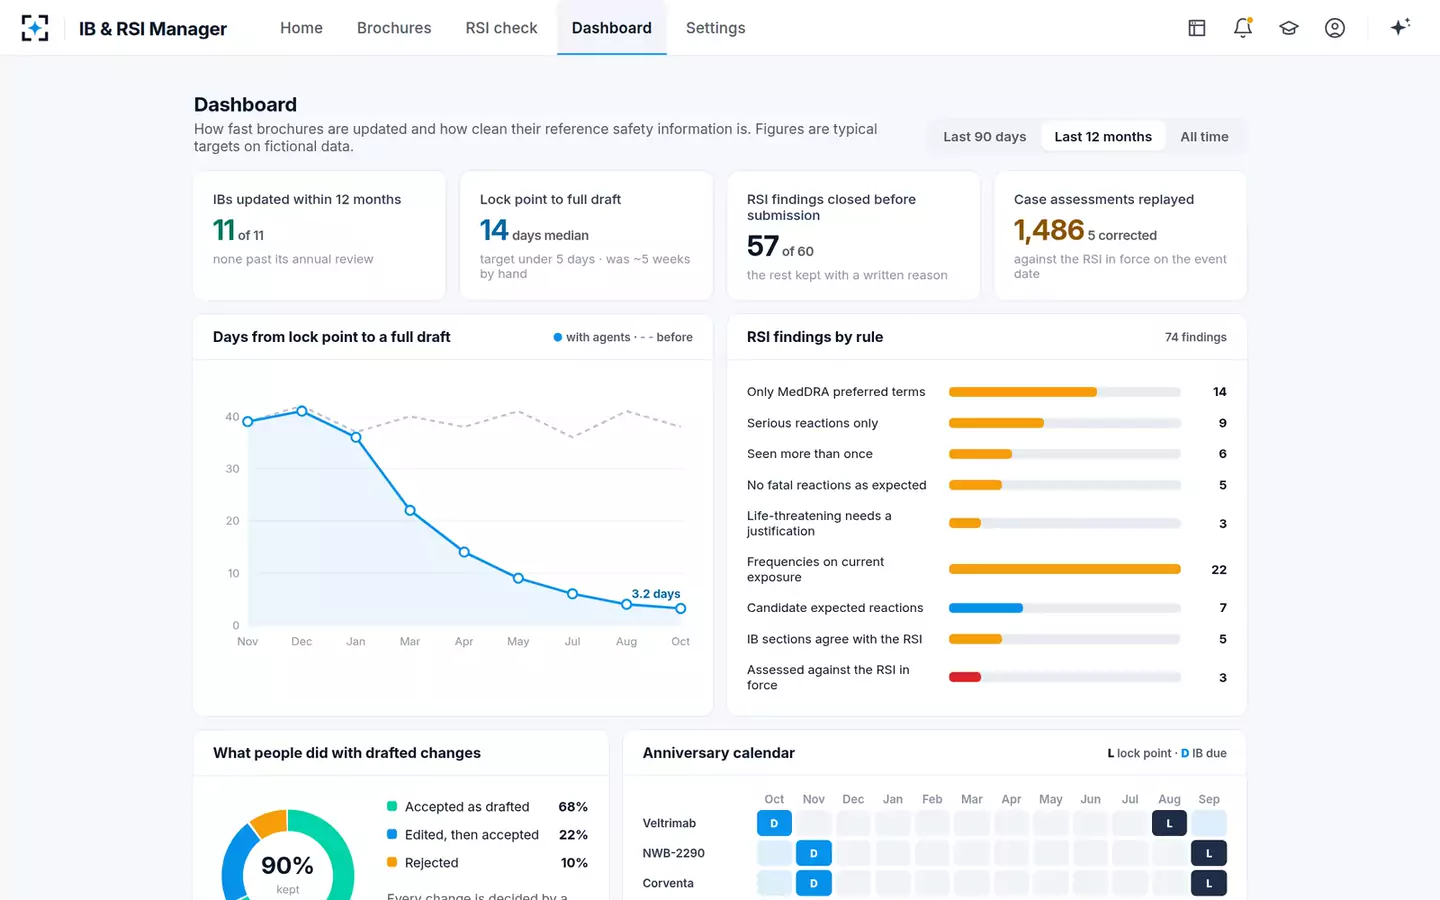Click the 3.2 days chart data point
This screenshot has height=900, width=1440.
[681, 608]
